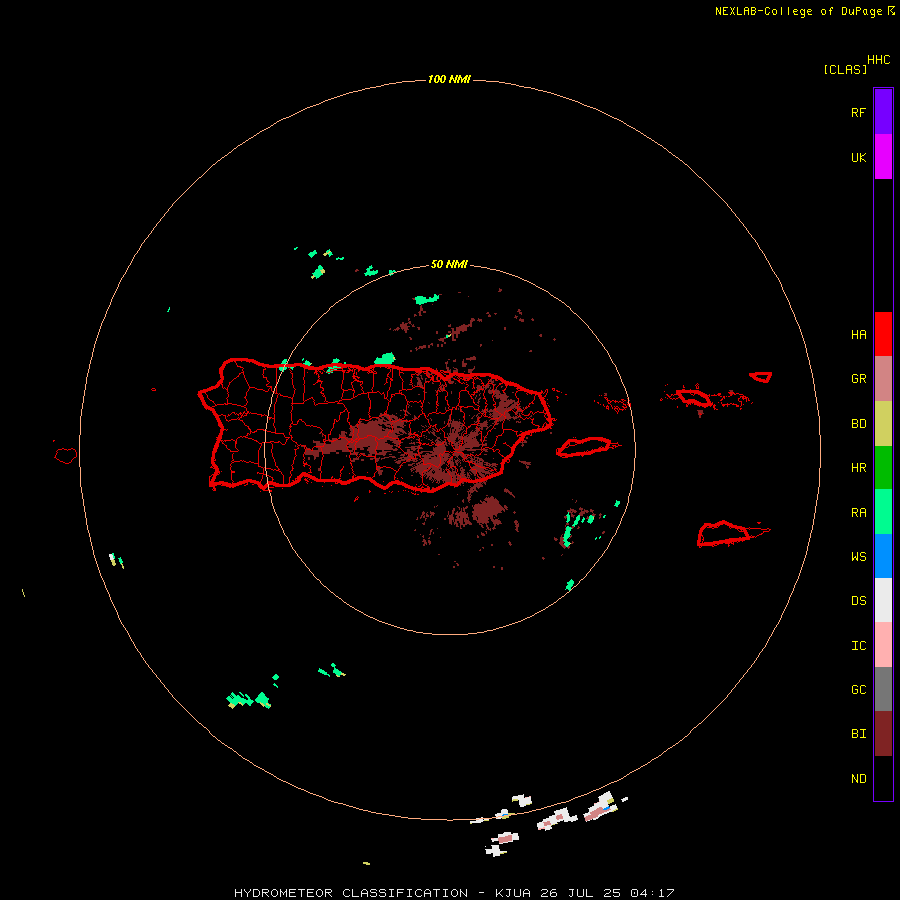The height and width of the screenshot is (900, 900).
Task: Click the Hydrometeor Classification caption text
Action: (x=351, y=893)
